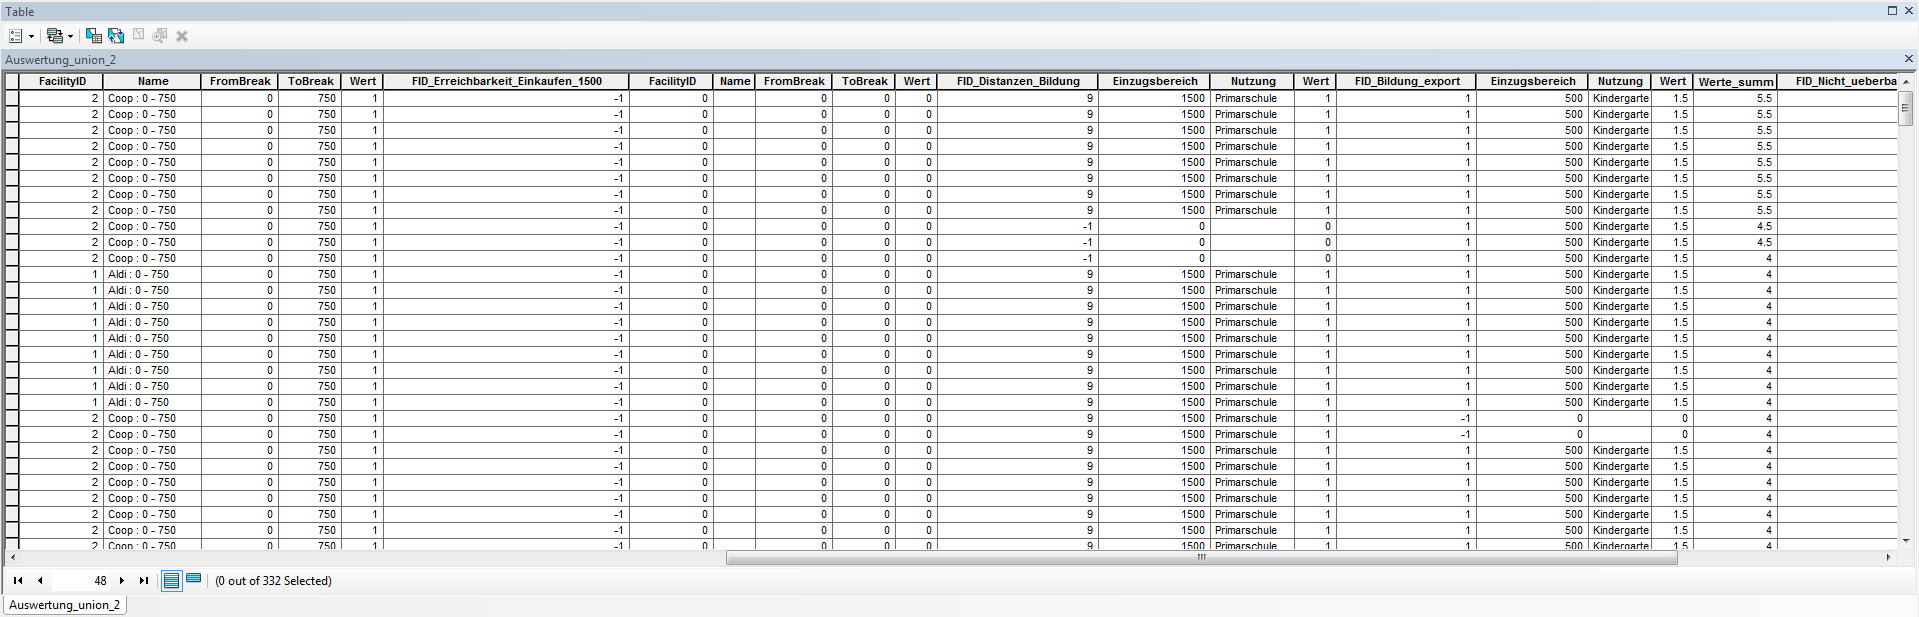Click the Switch Selection icon
Image resolution: width=1919 pixels, height=617 pixels.
point(116,36)
